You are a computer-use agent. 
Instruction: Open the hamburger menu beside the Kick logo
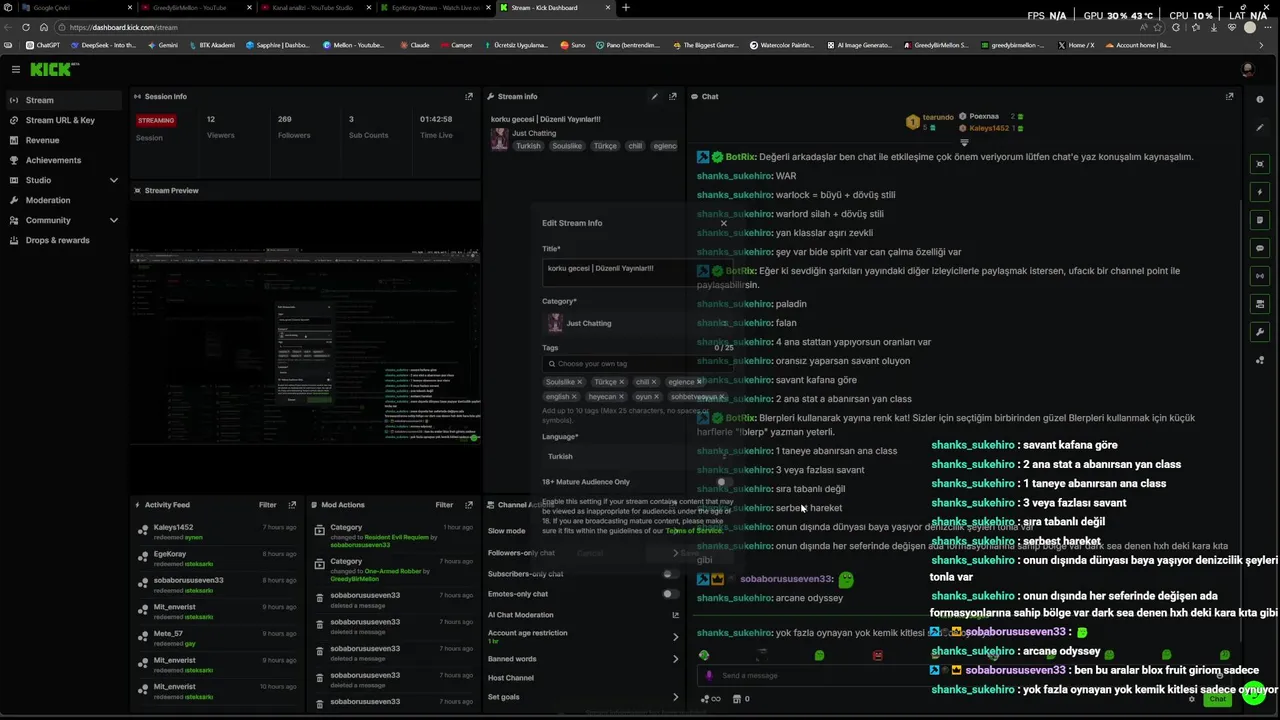point(16,69)
